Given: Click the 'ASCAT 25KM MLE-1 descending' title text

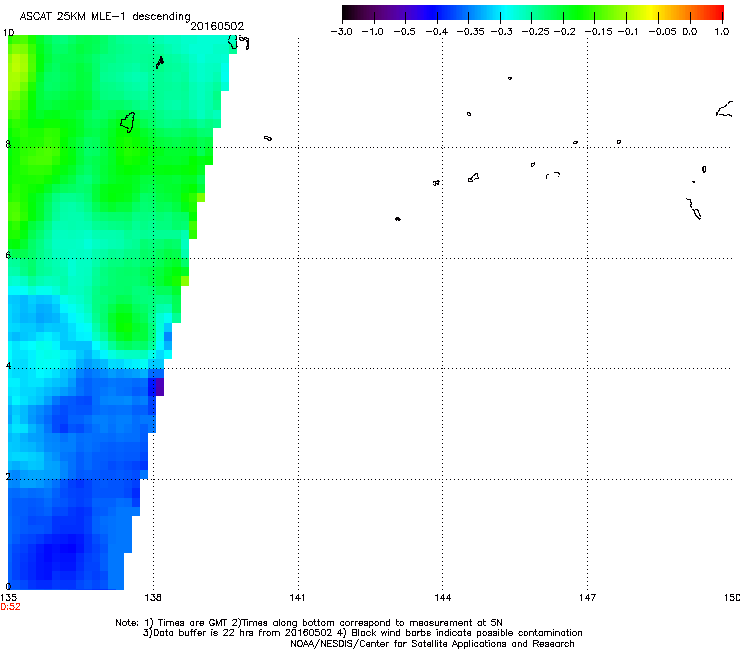Looking at the screenshot, I should [105, 17].
